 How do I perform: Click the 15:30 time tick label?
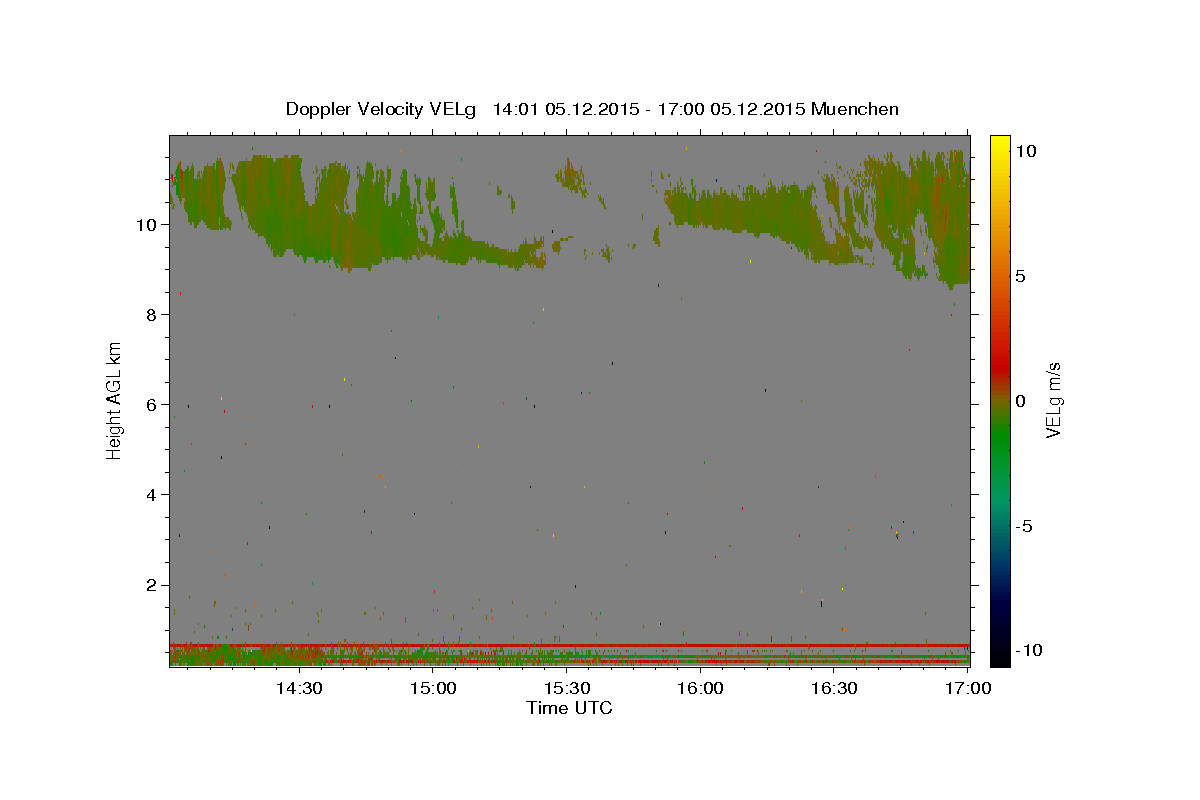click(567, 688)
